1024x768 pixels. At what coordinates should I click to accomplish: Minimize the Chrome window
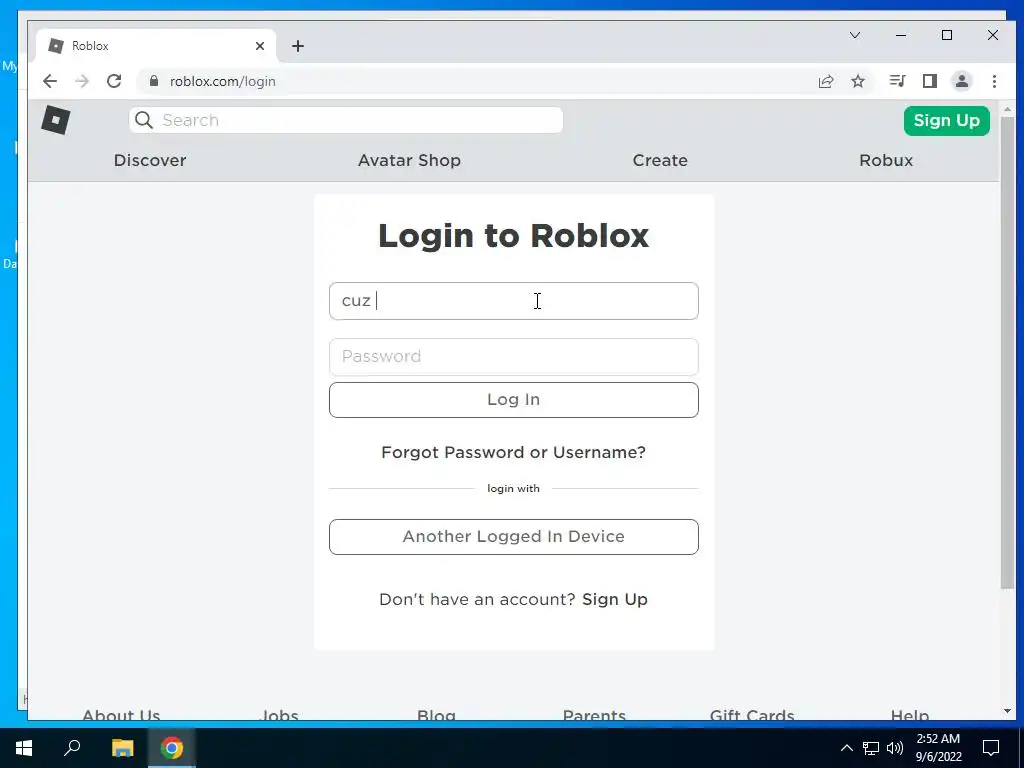tap(901, 35)
